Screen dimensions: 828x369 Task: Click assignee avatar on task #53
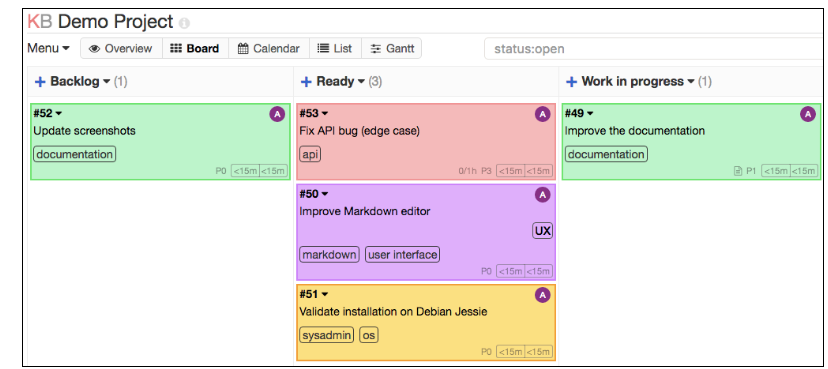(x=542, y=114)
